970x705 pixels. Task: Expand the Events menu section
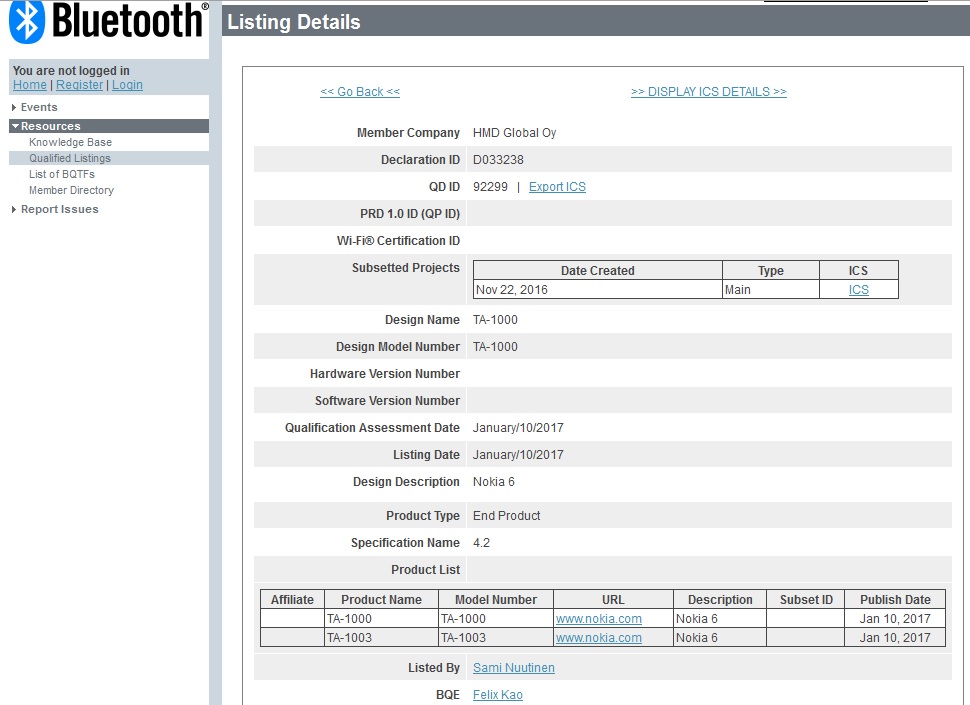pos(14,108)
